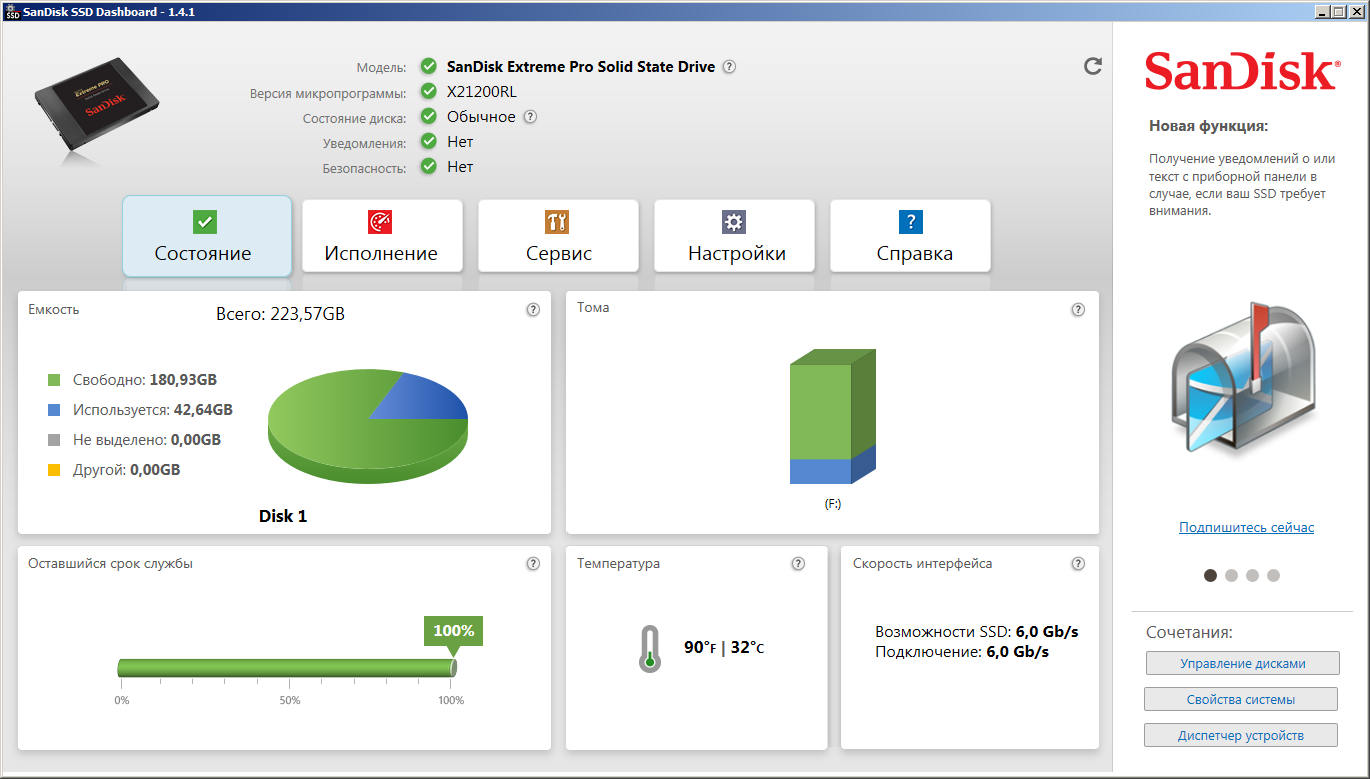Click the Температура panel help icon
Image resolution: width=1370 pixels, height=779 pixels.
click(798, 564)
